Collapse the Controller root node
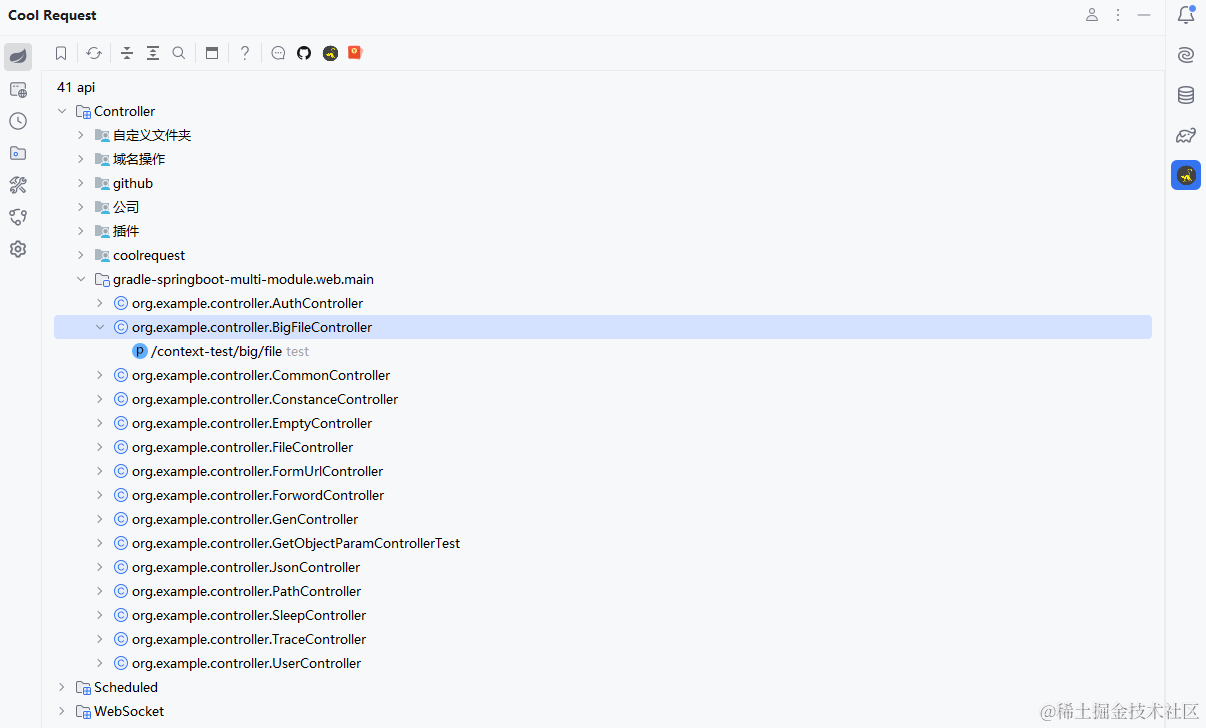 tap(62, 111)
